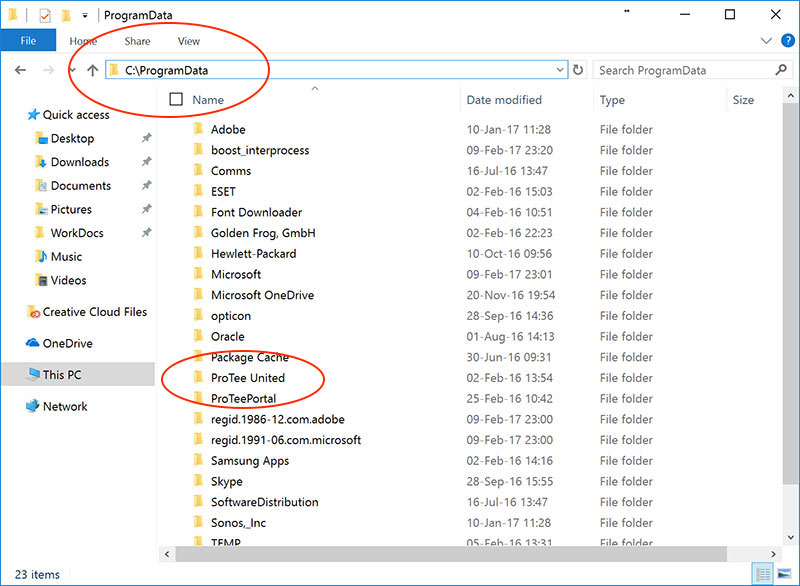Click the search magnifier icon
Screen dimensions: 800x586
coord(781,69)
